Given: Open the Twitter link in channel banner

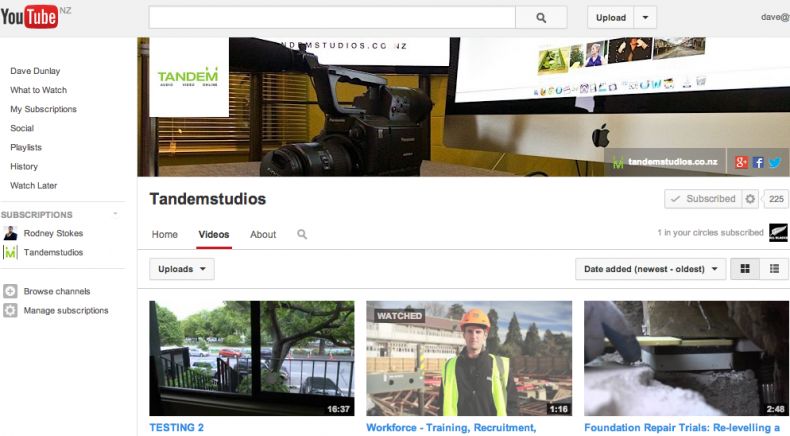Looking at the screenshot, I should 774,162.
